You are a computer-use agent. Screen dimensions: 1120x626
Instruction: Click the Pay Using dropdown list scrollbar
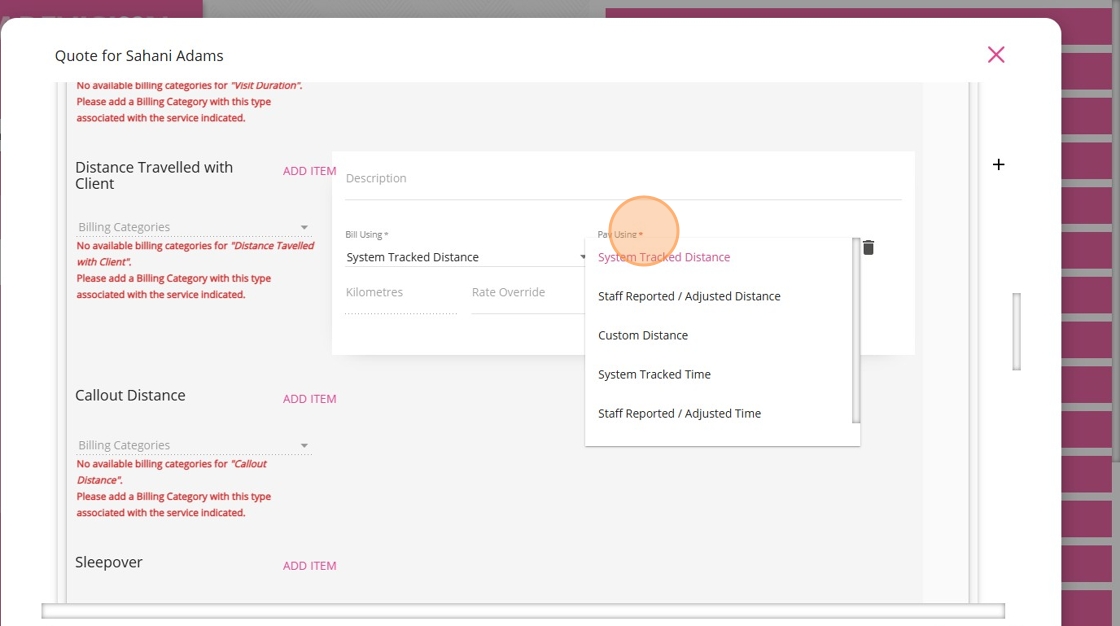click(856, 330)
